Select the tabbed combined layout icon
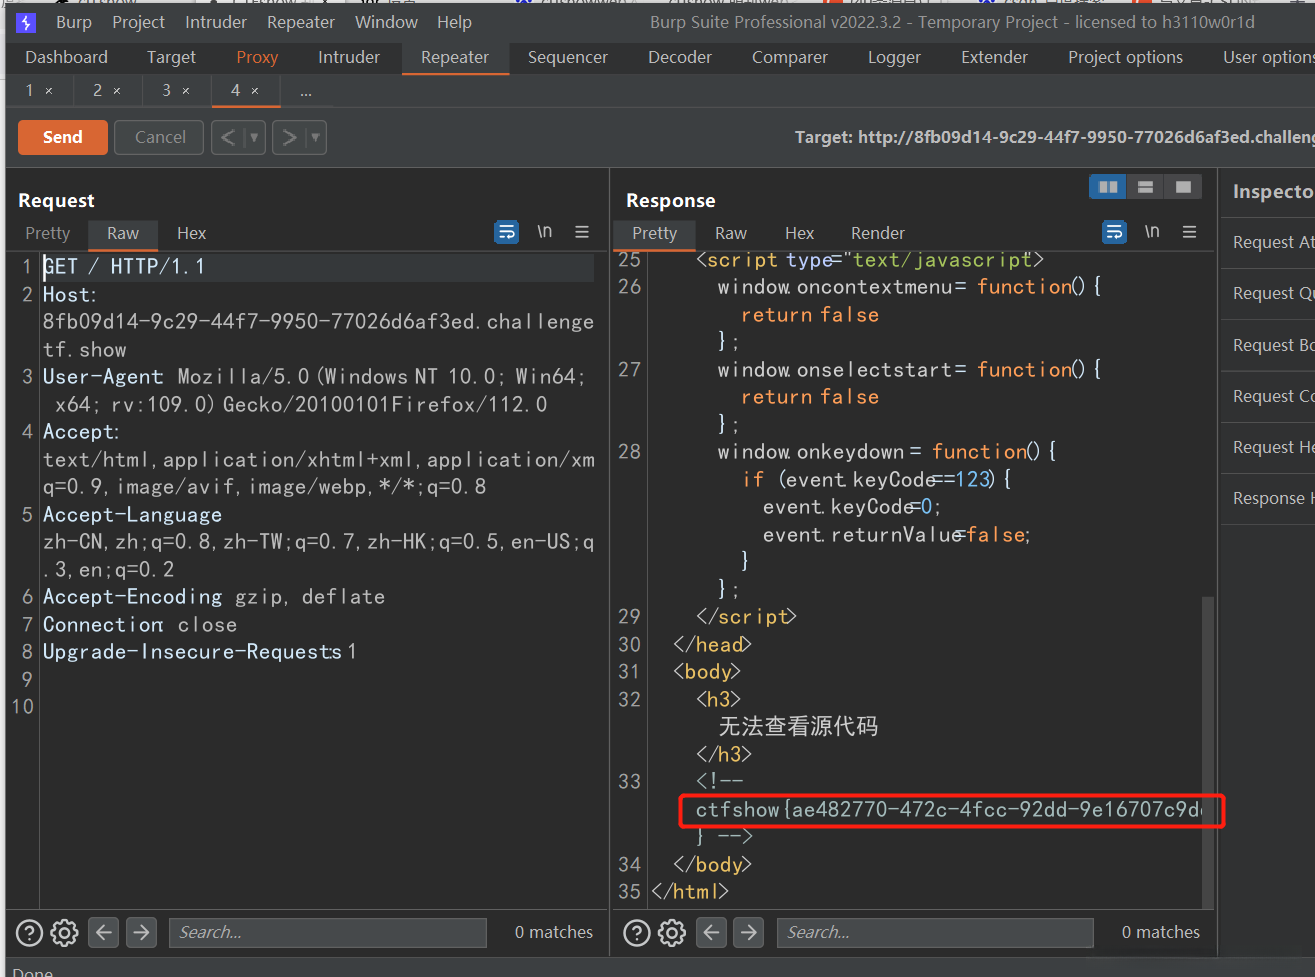Viewport: 1315px width, 977px height. [1183, 187]
